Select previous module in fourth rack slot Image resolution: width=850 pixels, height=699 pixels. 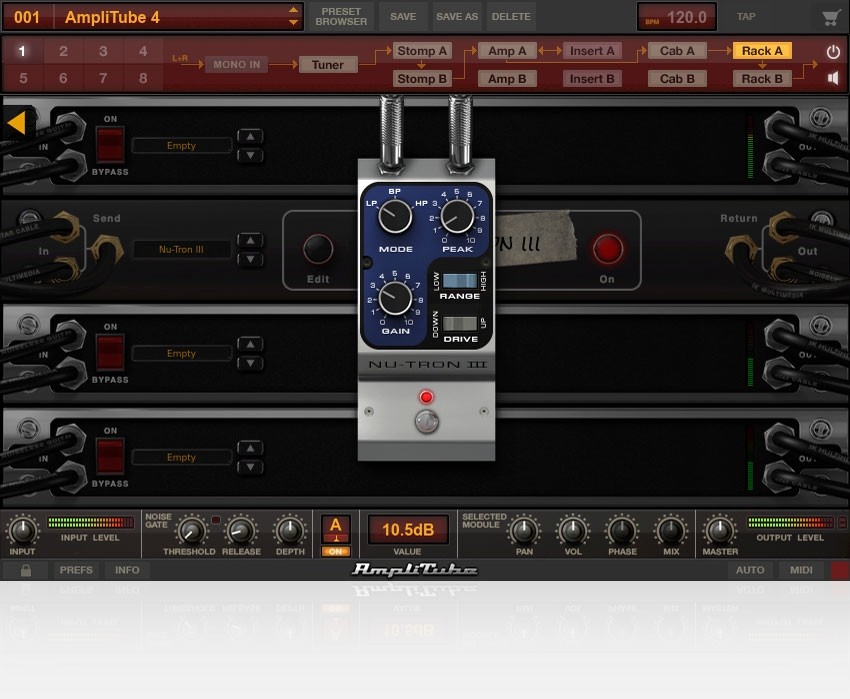coord(250,448)
